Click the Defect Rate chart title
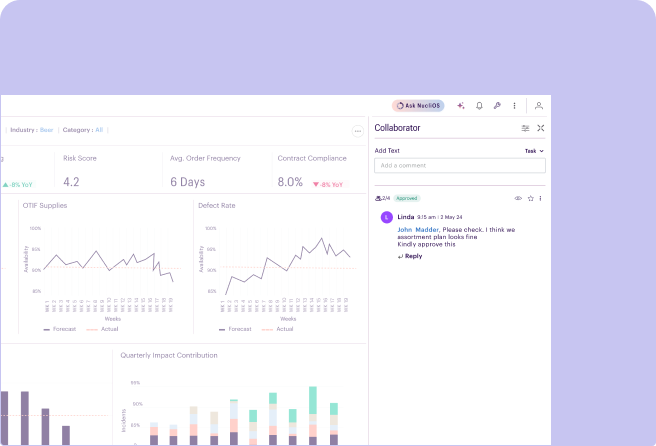Image resolution: width=656 pixels, height=446 pixels. click(217, 205)
